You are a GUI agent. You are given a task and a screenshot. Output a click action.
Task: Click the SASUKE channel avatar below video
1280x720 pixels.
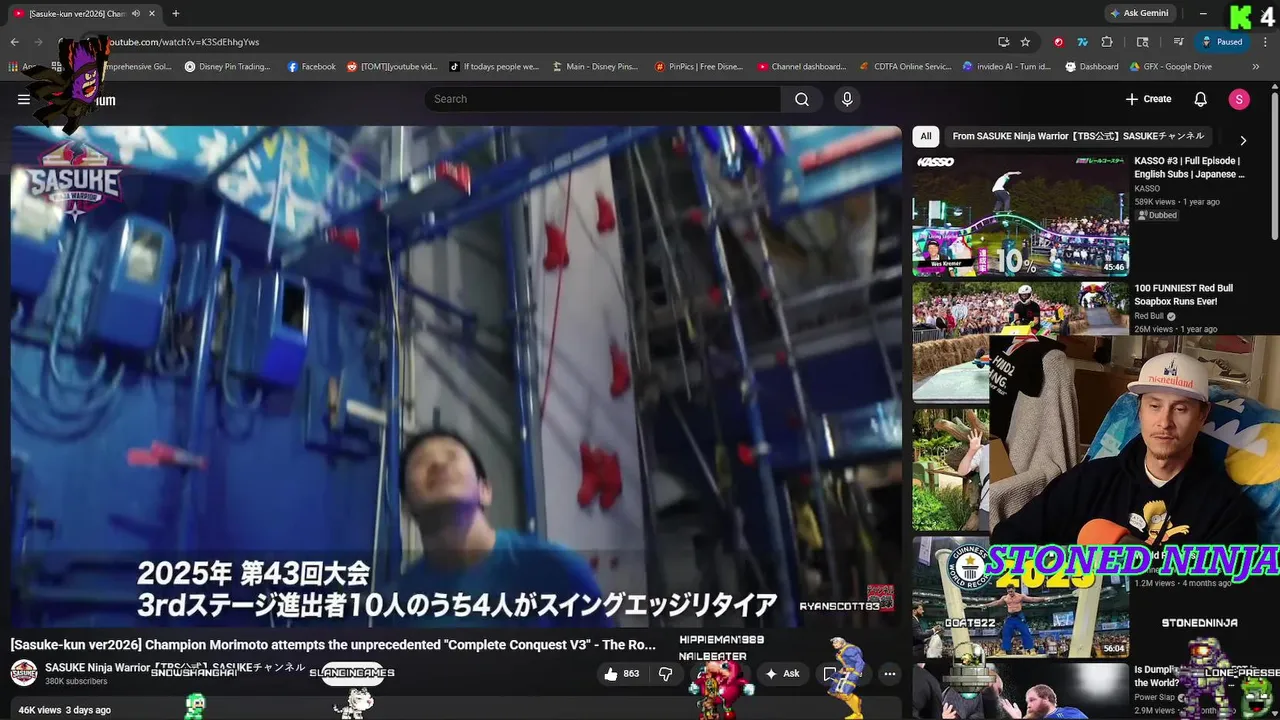click(x=24, y=673)
